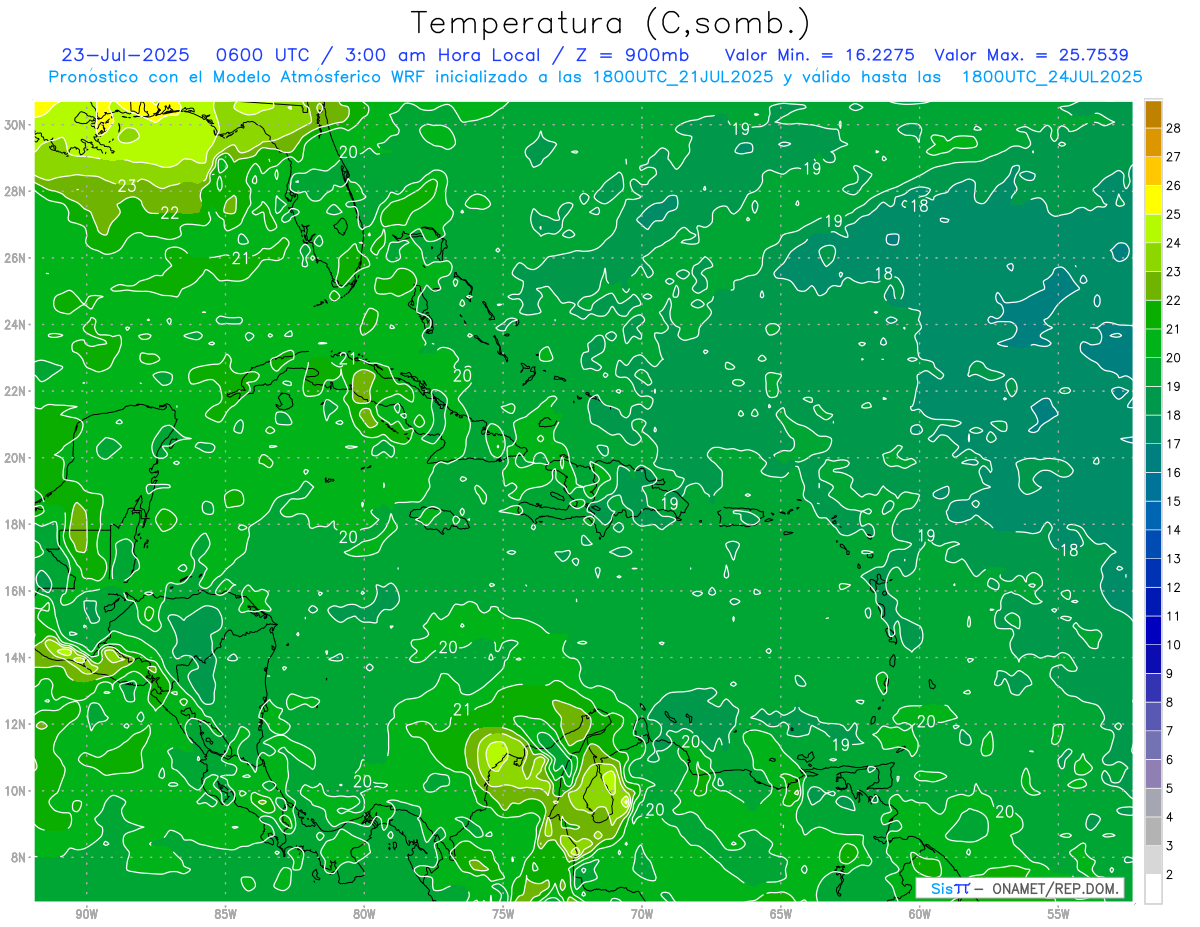Click the "12N" latitude axis label

click(16, 724)
